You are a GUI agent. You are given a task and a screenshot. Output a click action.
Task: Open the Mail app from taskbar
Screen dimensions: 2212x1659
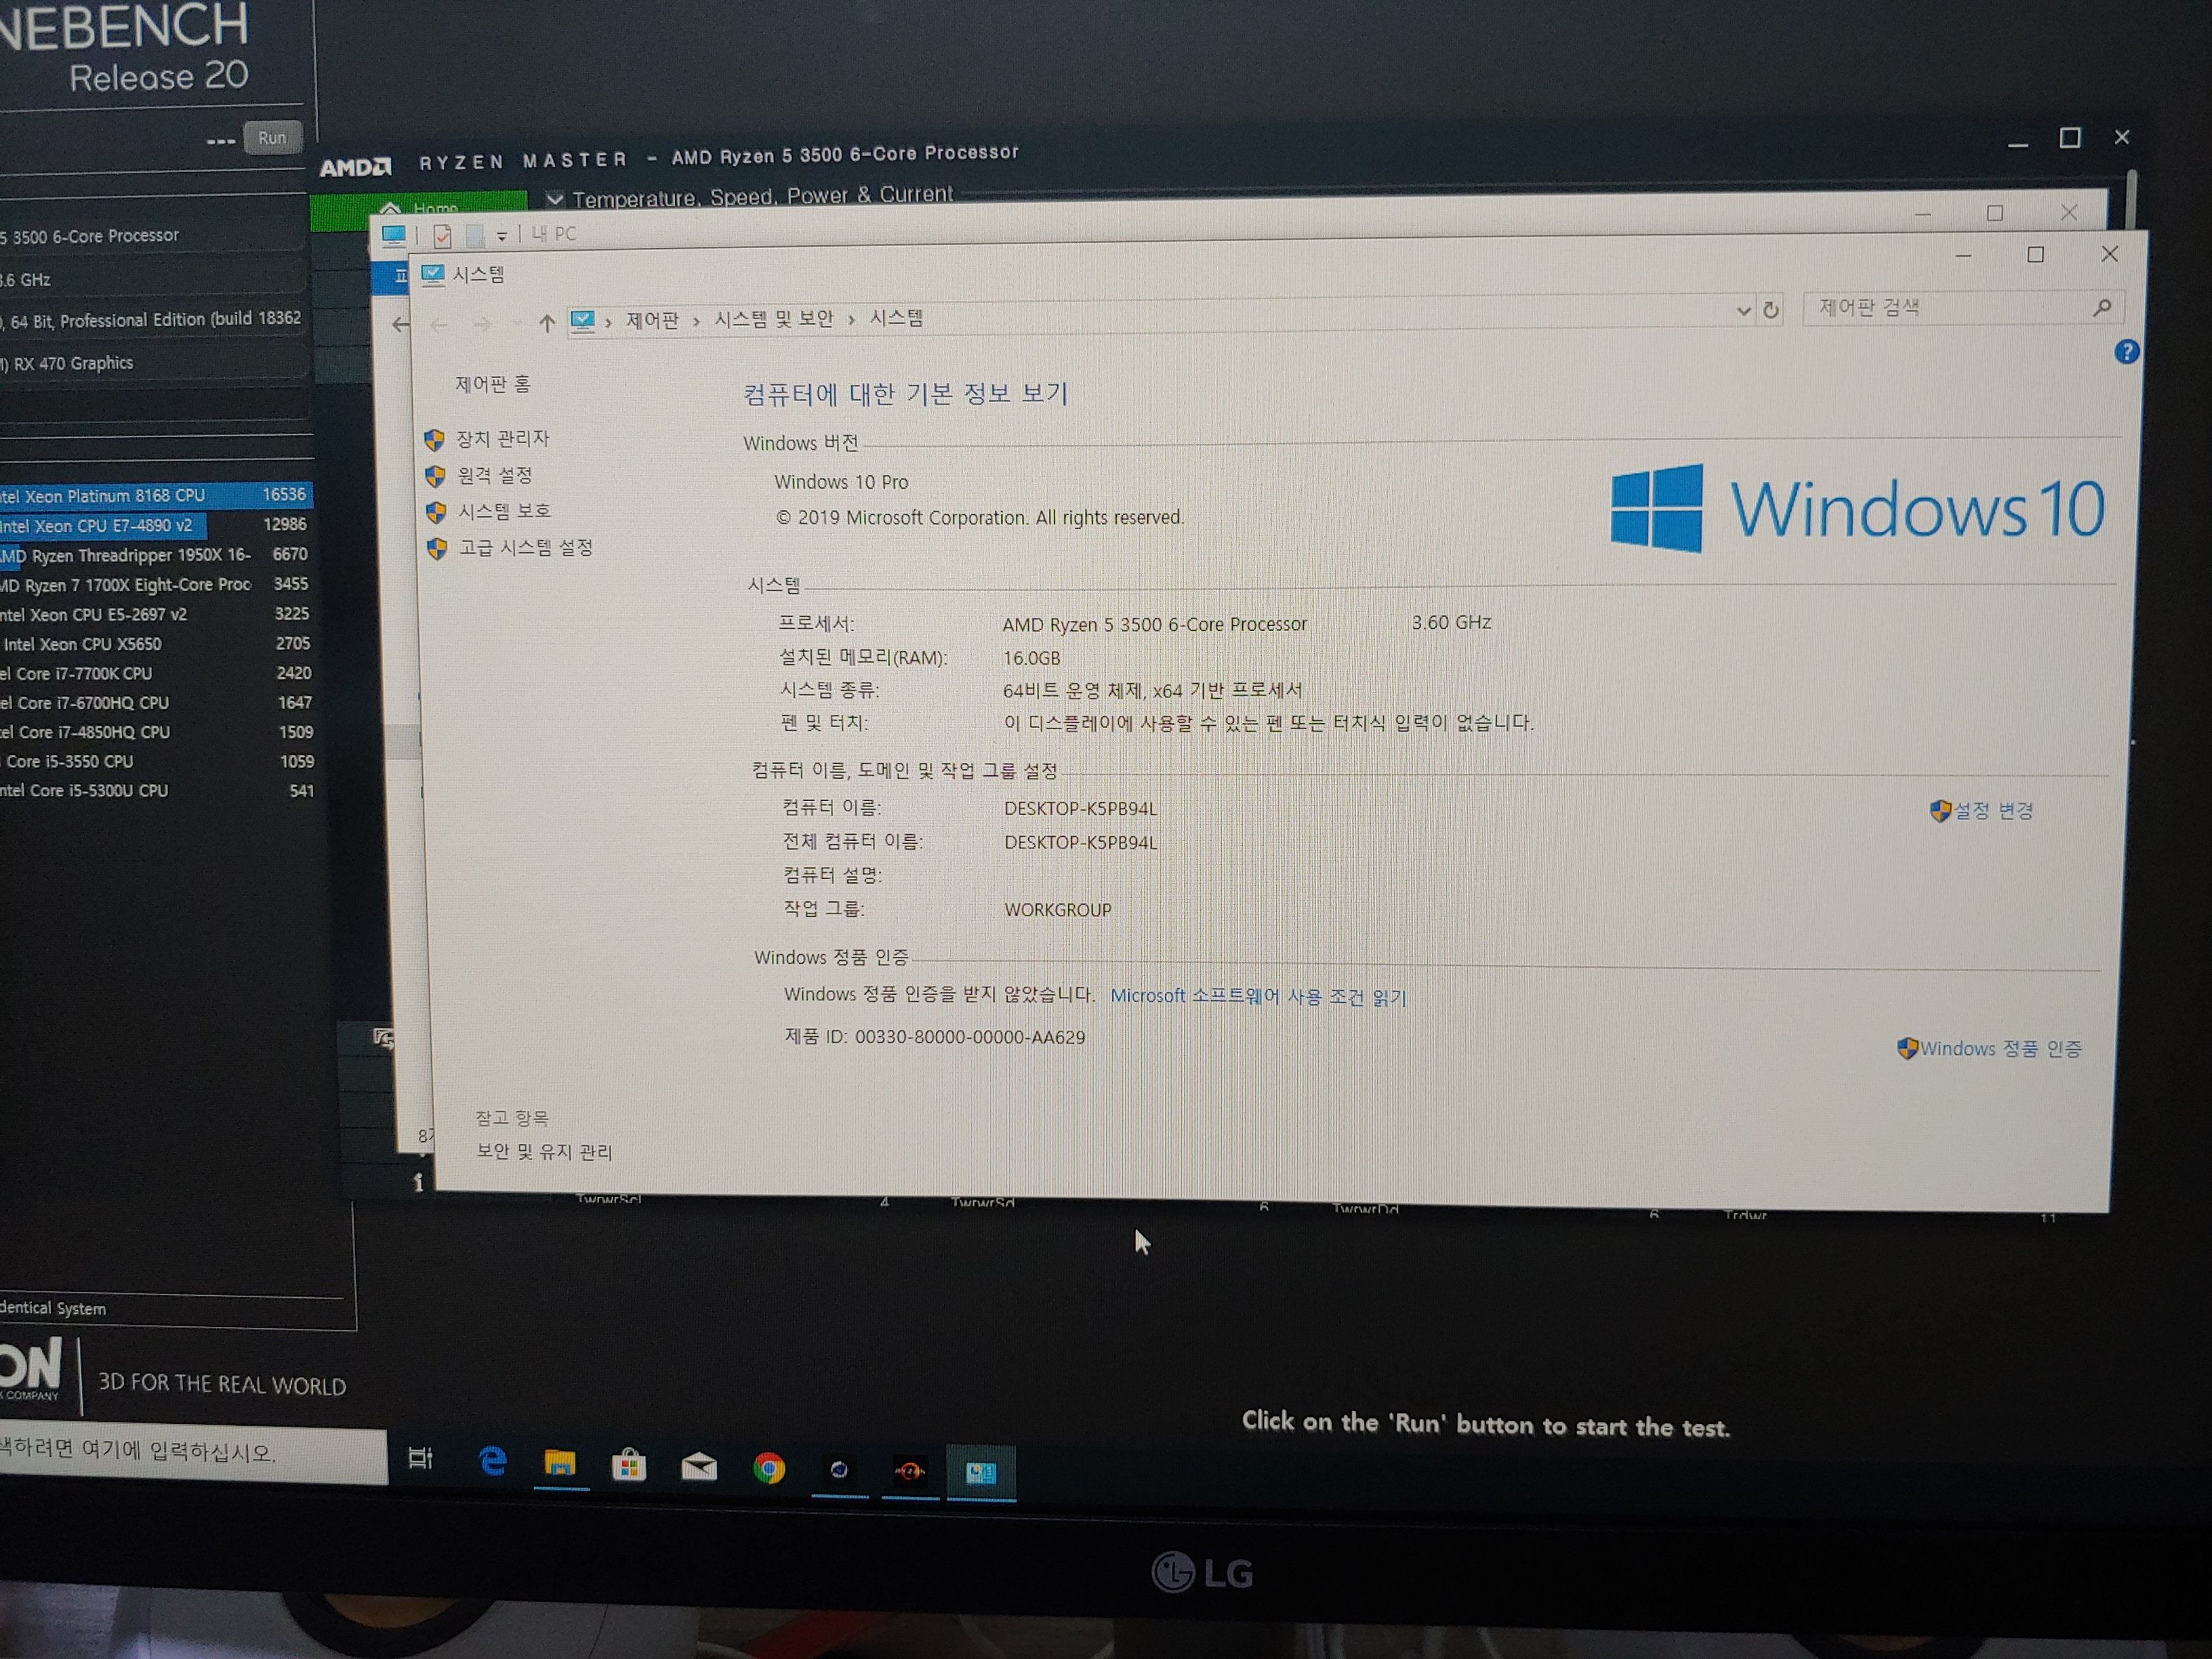pyautogui.click(x=699, y=1467)
